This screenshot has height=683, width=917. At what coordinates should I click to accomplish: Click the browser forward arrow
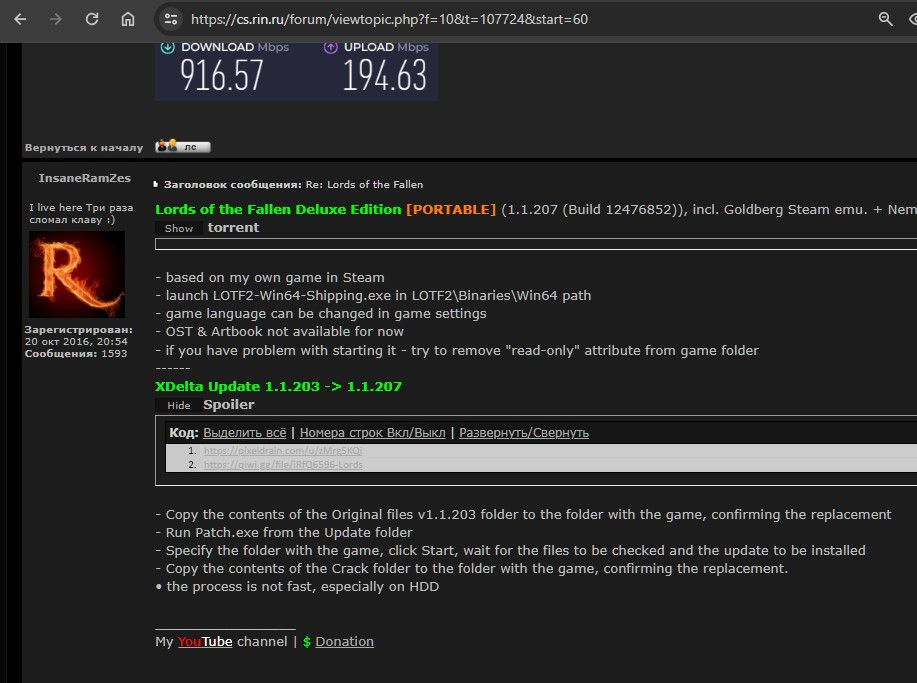pyautogui.click(x=56, y=19)
